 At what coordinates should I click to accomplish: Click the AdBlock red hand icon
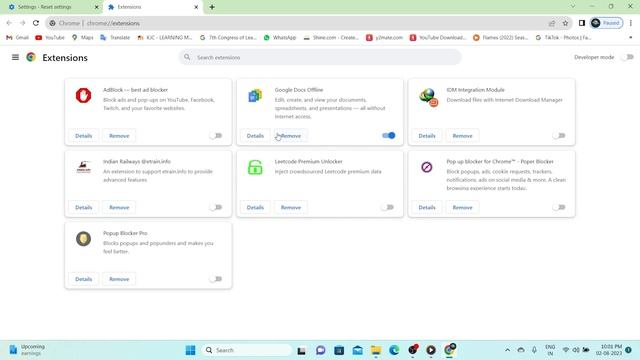[x=83, y=96]
